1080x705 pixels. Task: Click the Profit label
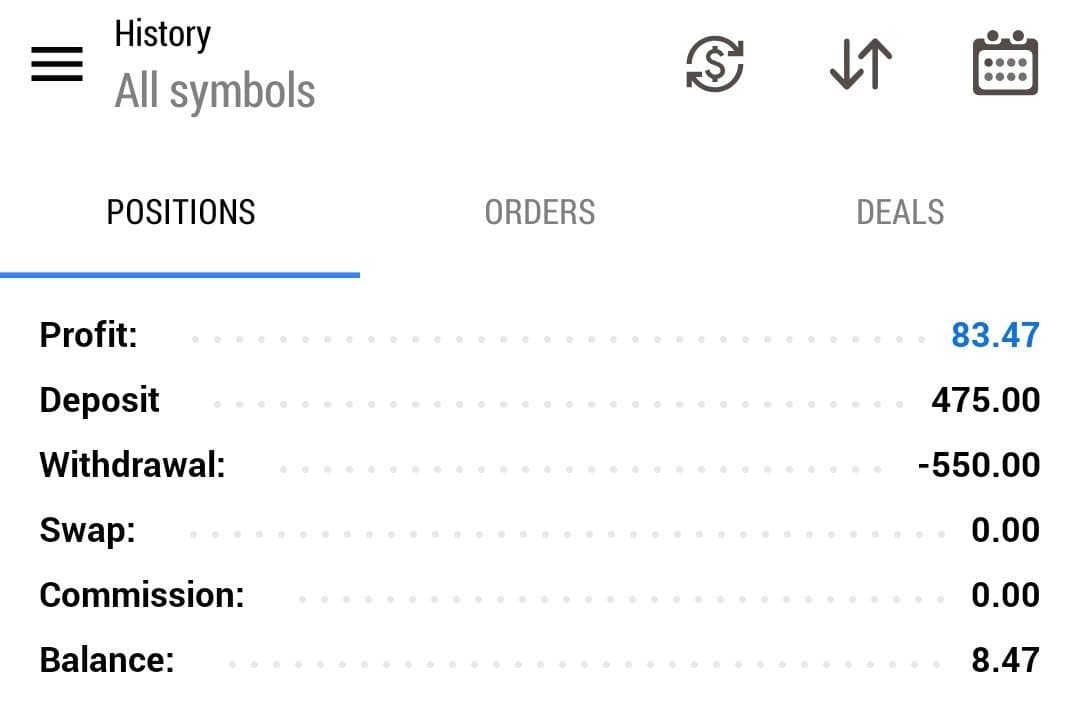pyautogui.click(x=89, y=335)
